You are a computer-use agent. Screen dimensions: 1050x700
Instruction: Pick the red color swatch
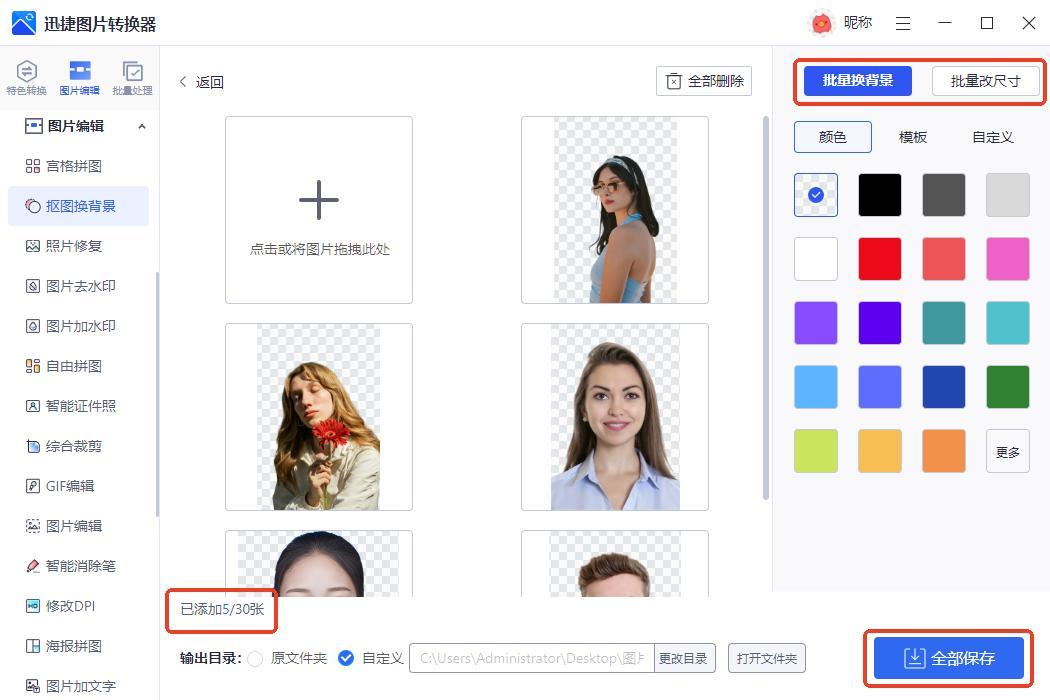(880, 259)
